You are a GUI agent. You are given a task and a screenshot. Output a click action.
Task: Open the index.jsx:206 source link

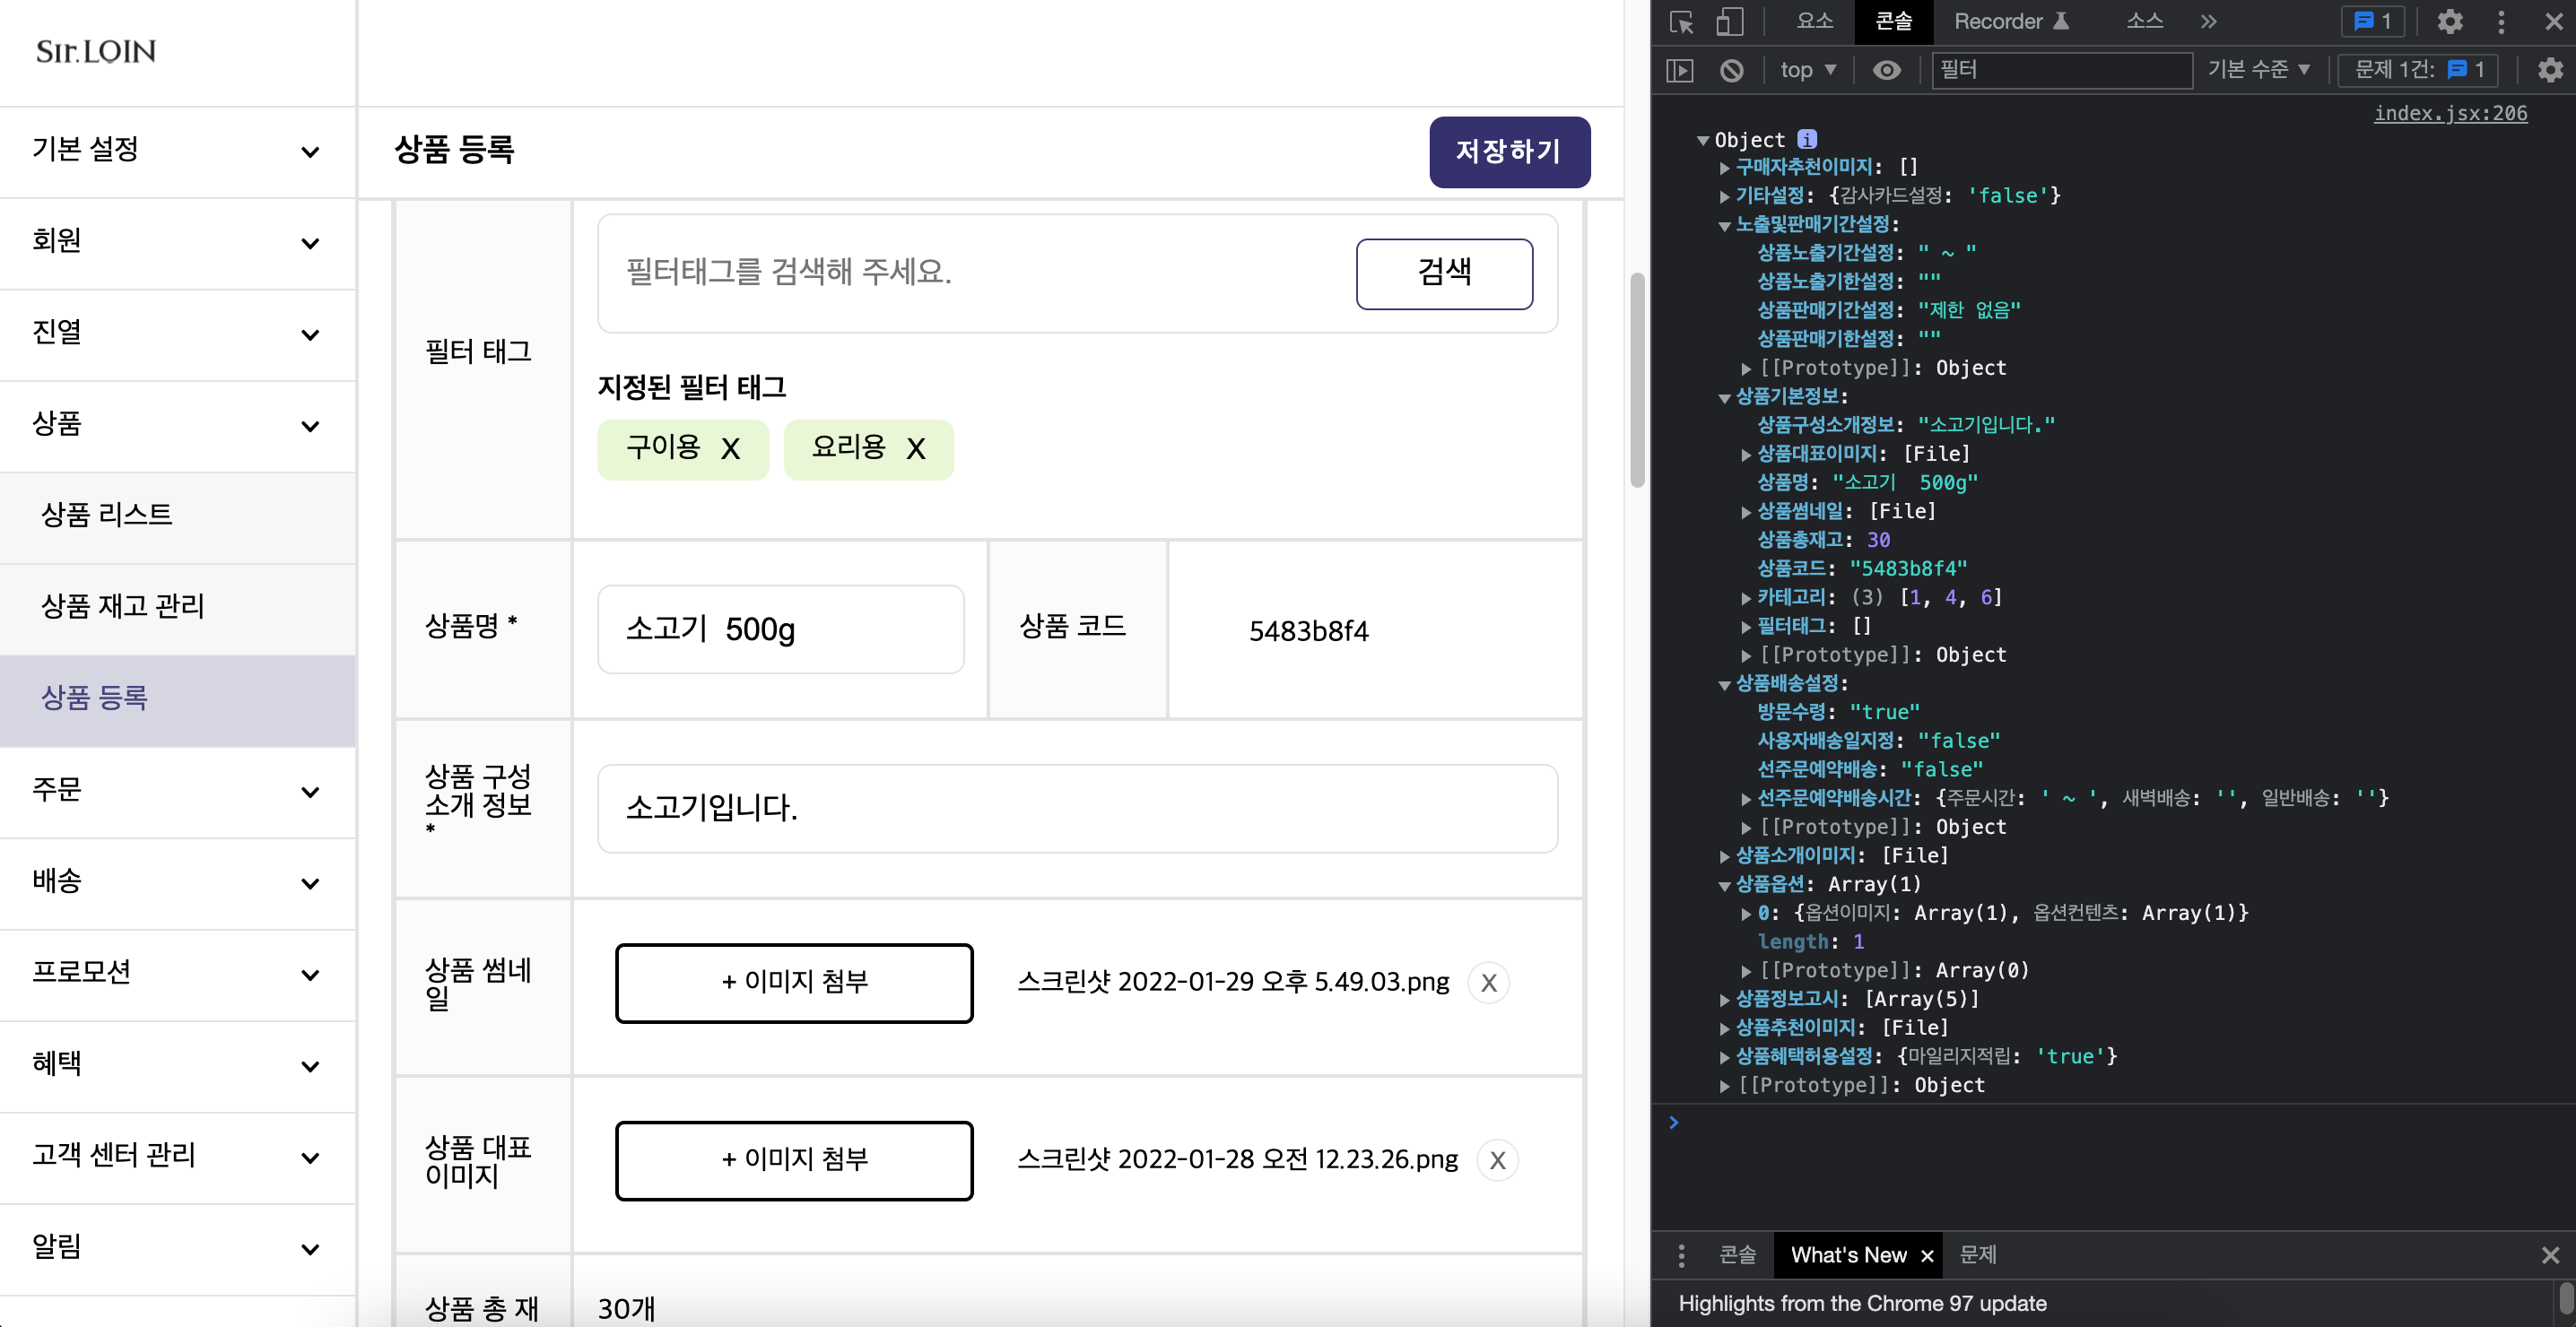pos(2450,113)
